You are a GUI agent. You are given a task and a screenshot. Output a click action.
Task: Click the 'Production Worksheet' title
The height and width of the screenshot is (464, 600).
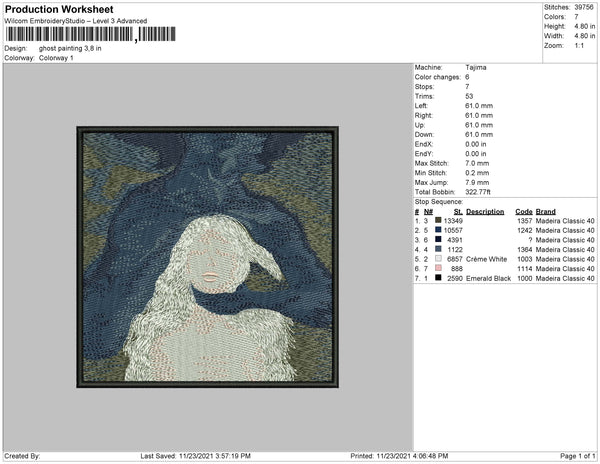pos(59,10)
